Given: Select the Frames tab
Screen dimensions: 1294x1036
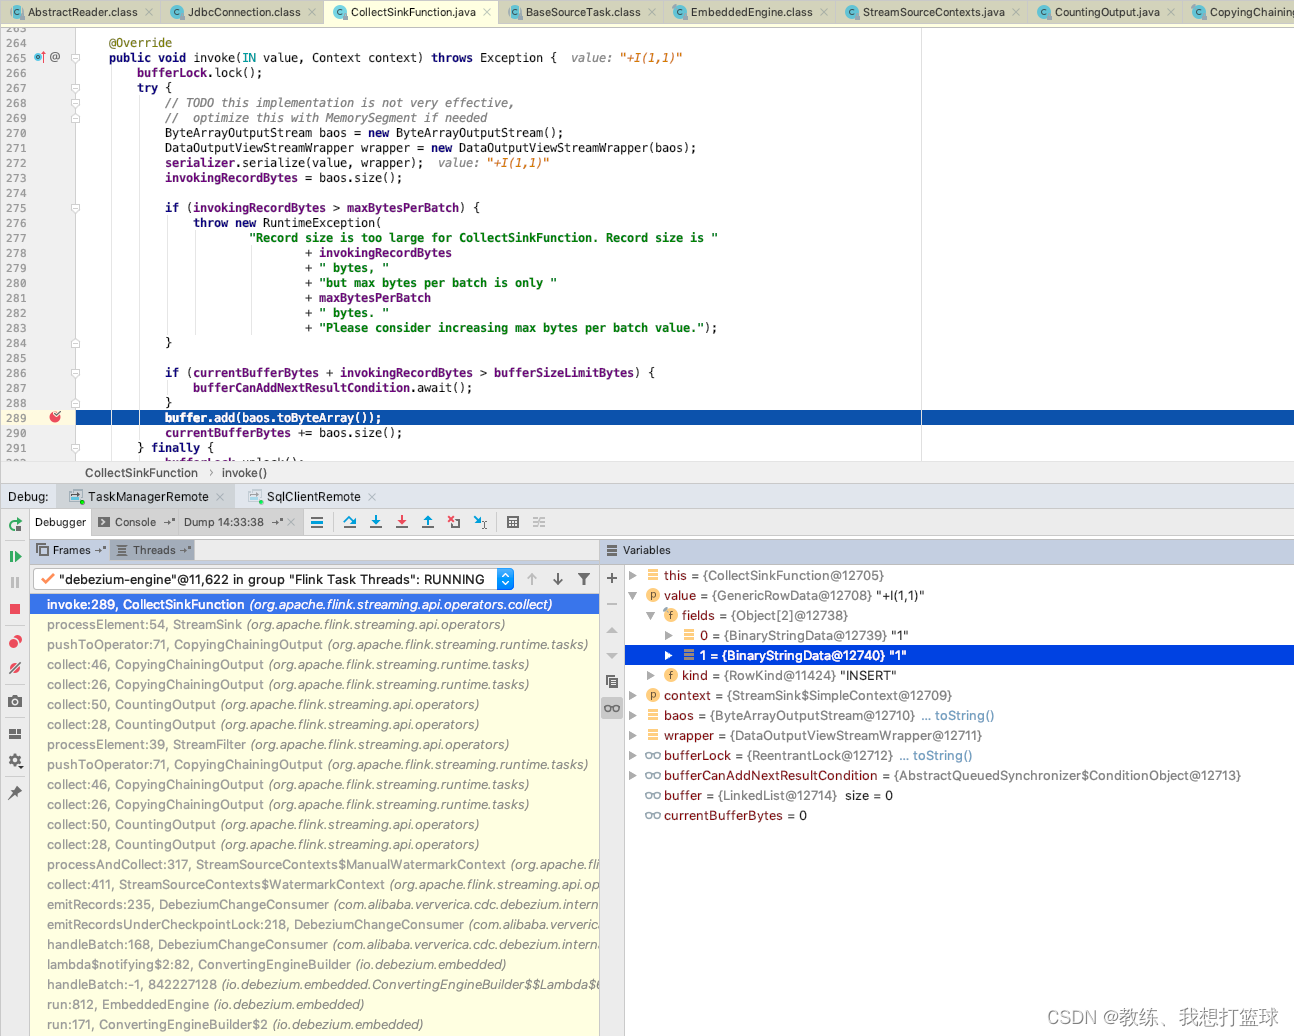Looking at the screenshot, I should [x=71, y=550].
